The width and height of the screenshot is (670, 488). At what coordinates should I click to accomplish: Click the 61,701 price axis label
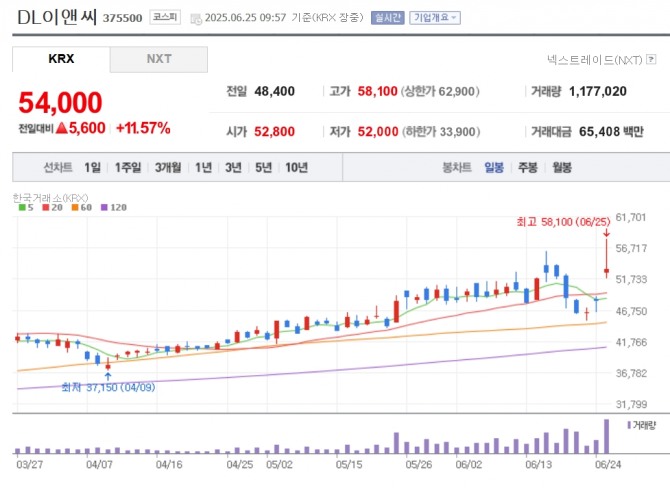631,218
